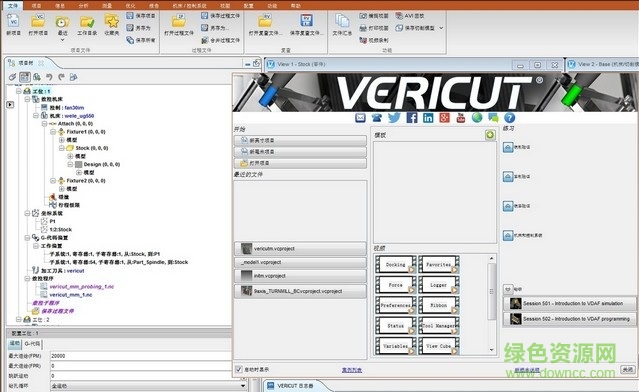Open the Google Plus icon
The height and width of the screenshot is (392, 639).
pos(444,118)
